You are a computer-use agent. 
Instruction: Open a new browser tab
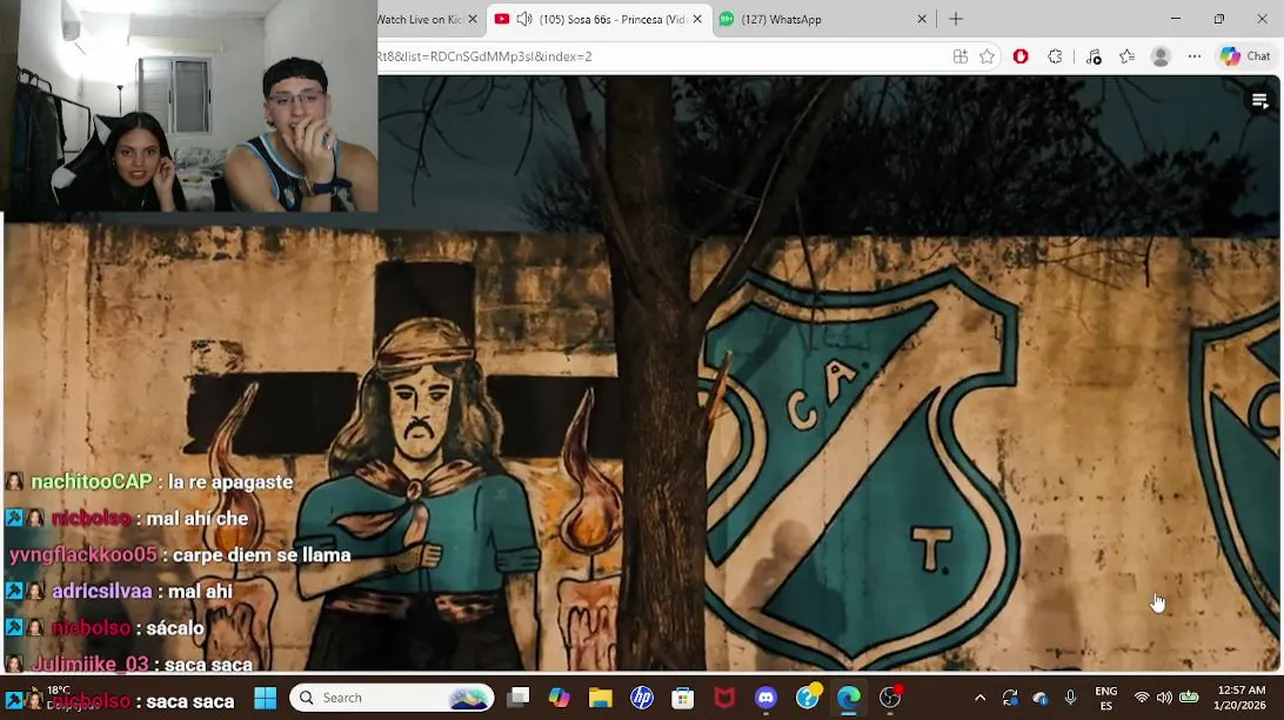(956, 19)
